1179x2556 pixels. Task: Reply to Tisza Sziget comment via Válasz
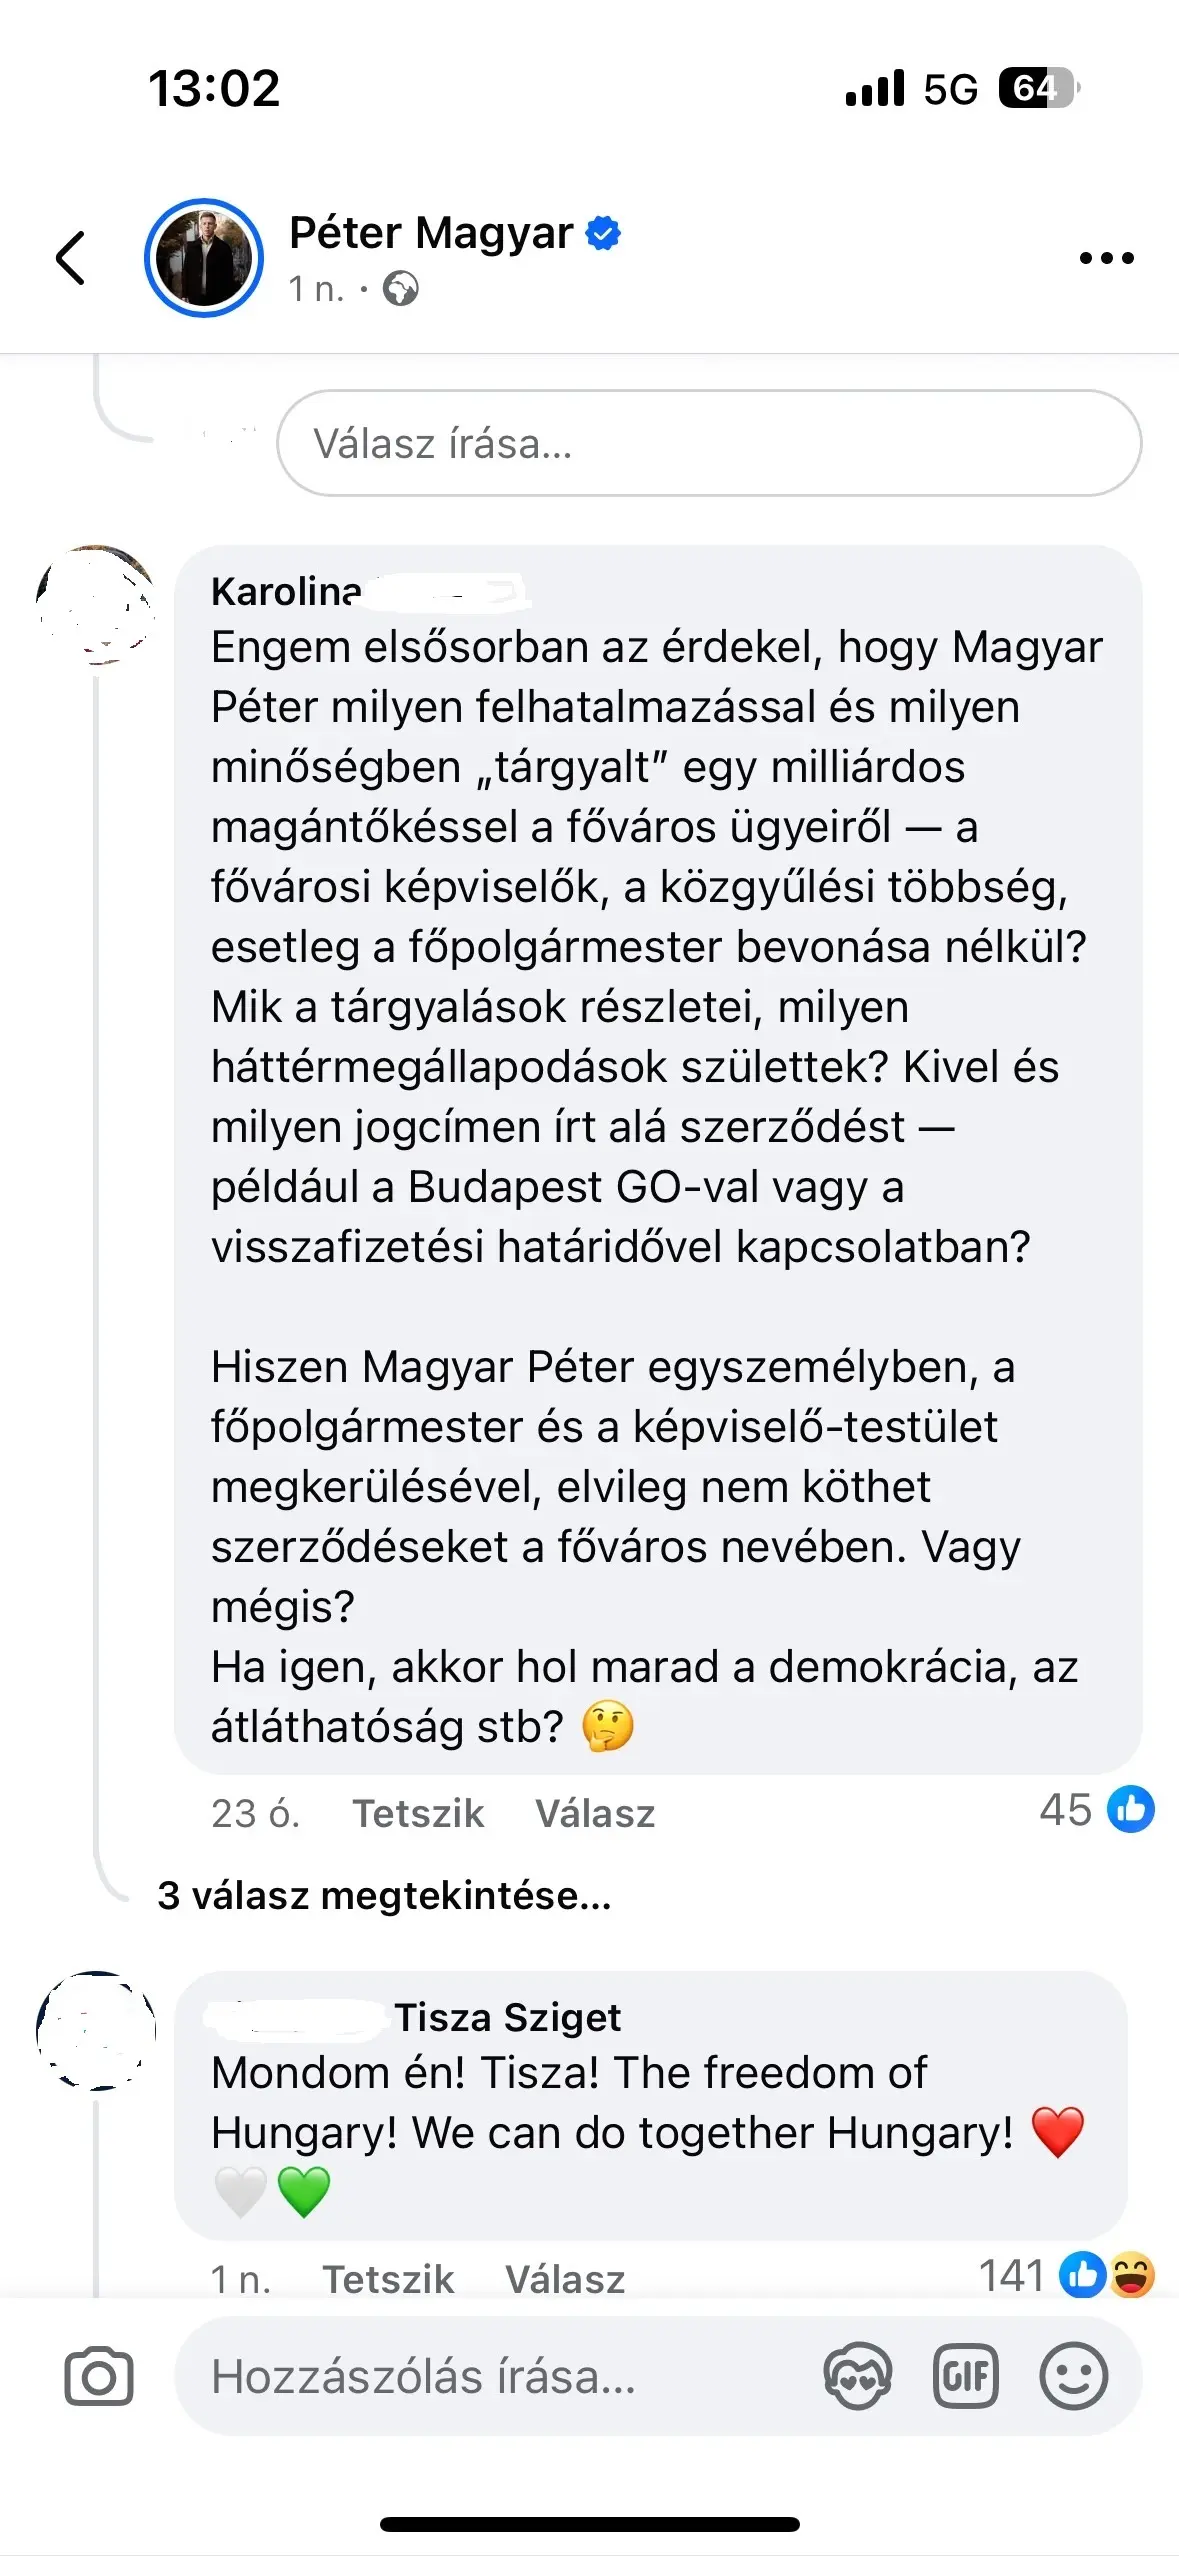(565, 2280)
